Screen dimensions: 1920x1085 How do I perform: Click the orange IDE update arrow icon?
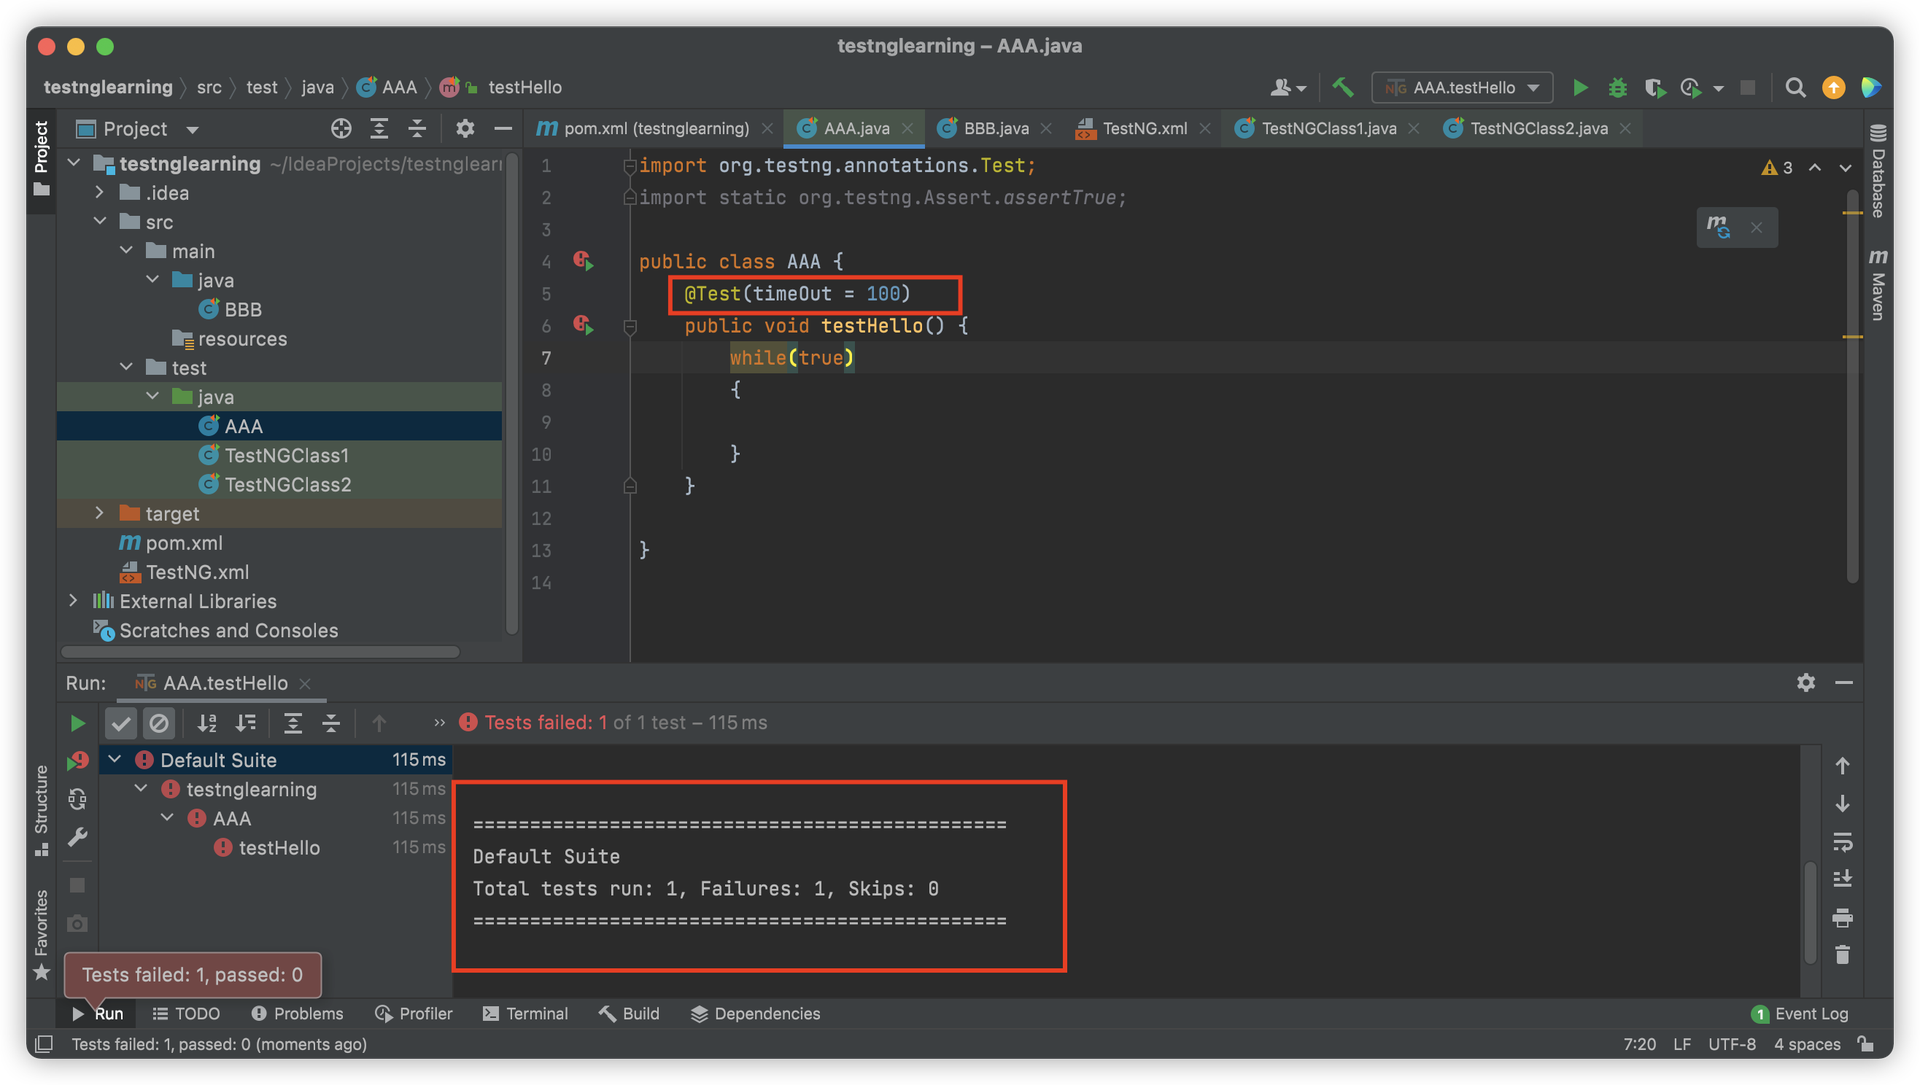point(1833,88)
